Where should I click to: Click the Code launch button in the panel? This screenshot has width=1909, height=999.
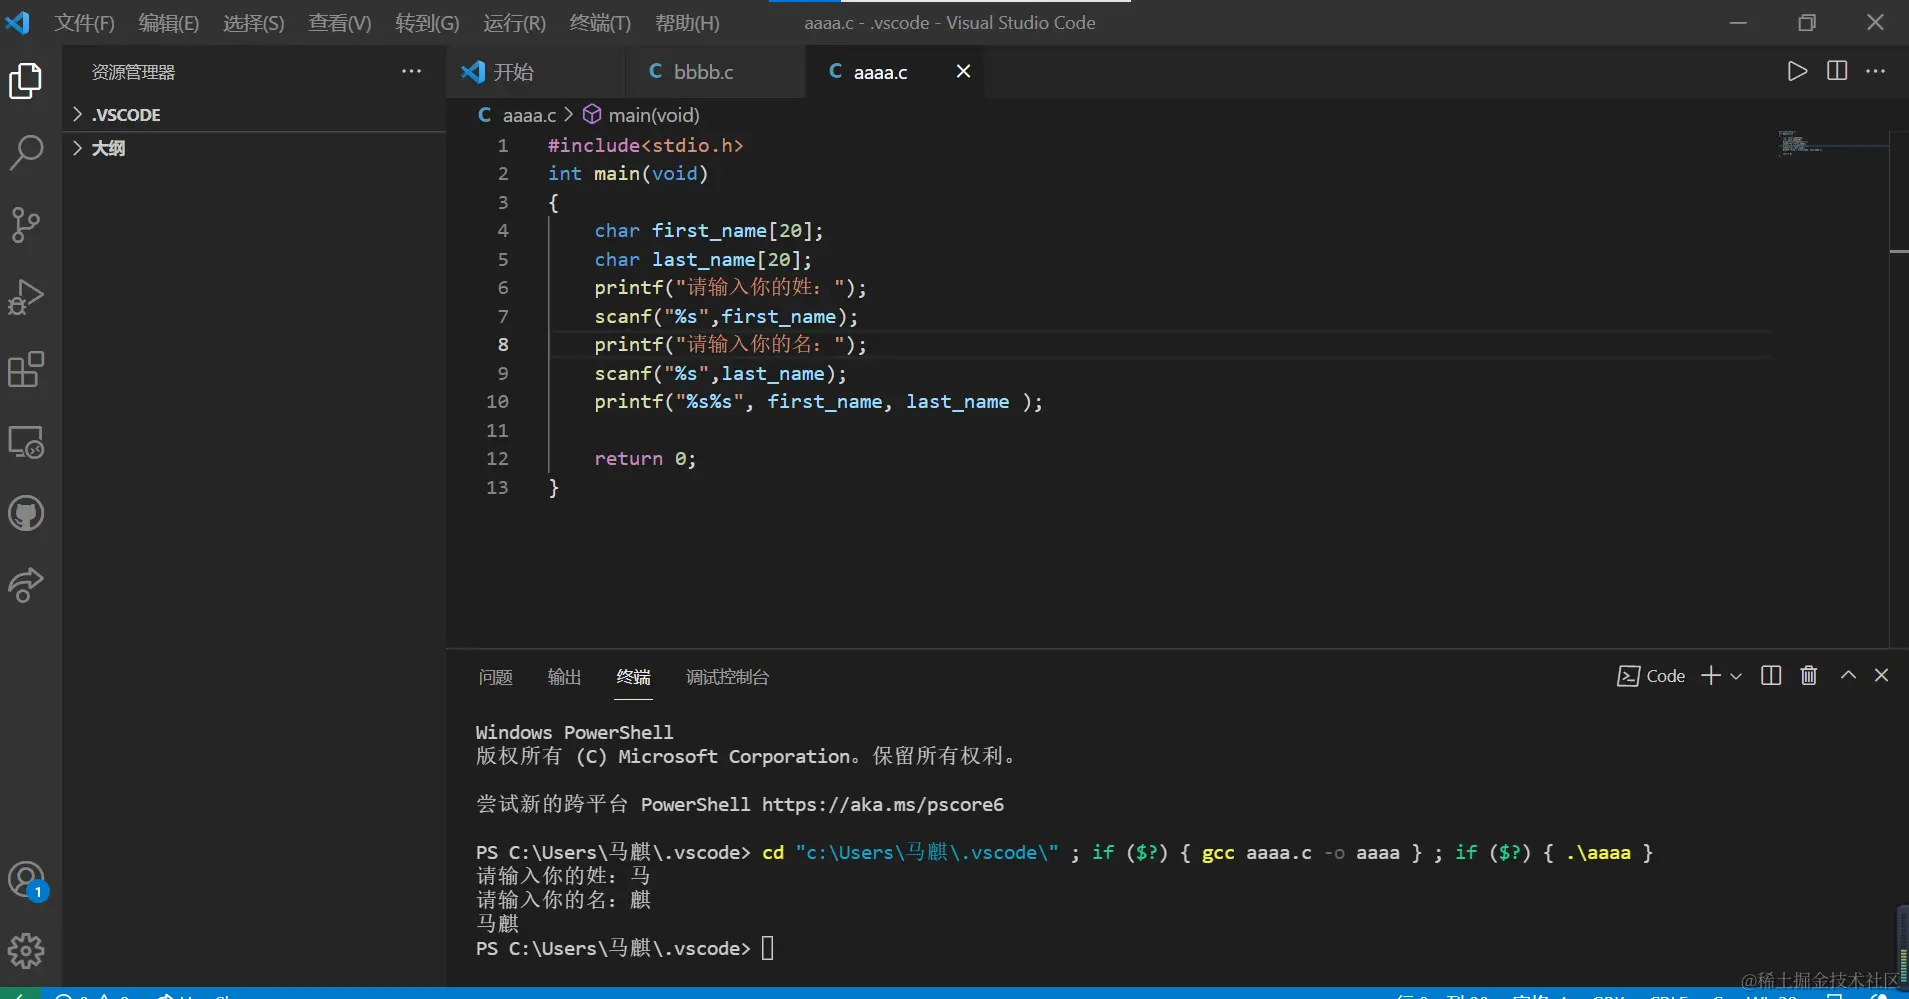[1651, 676]
